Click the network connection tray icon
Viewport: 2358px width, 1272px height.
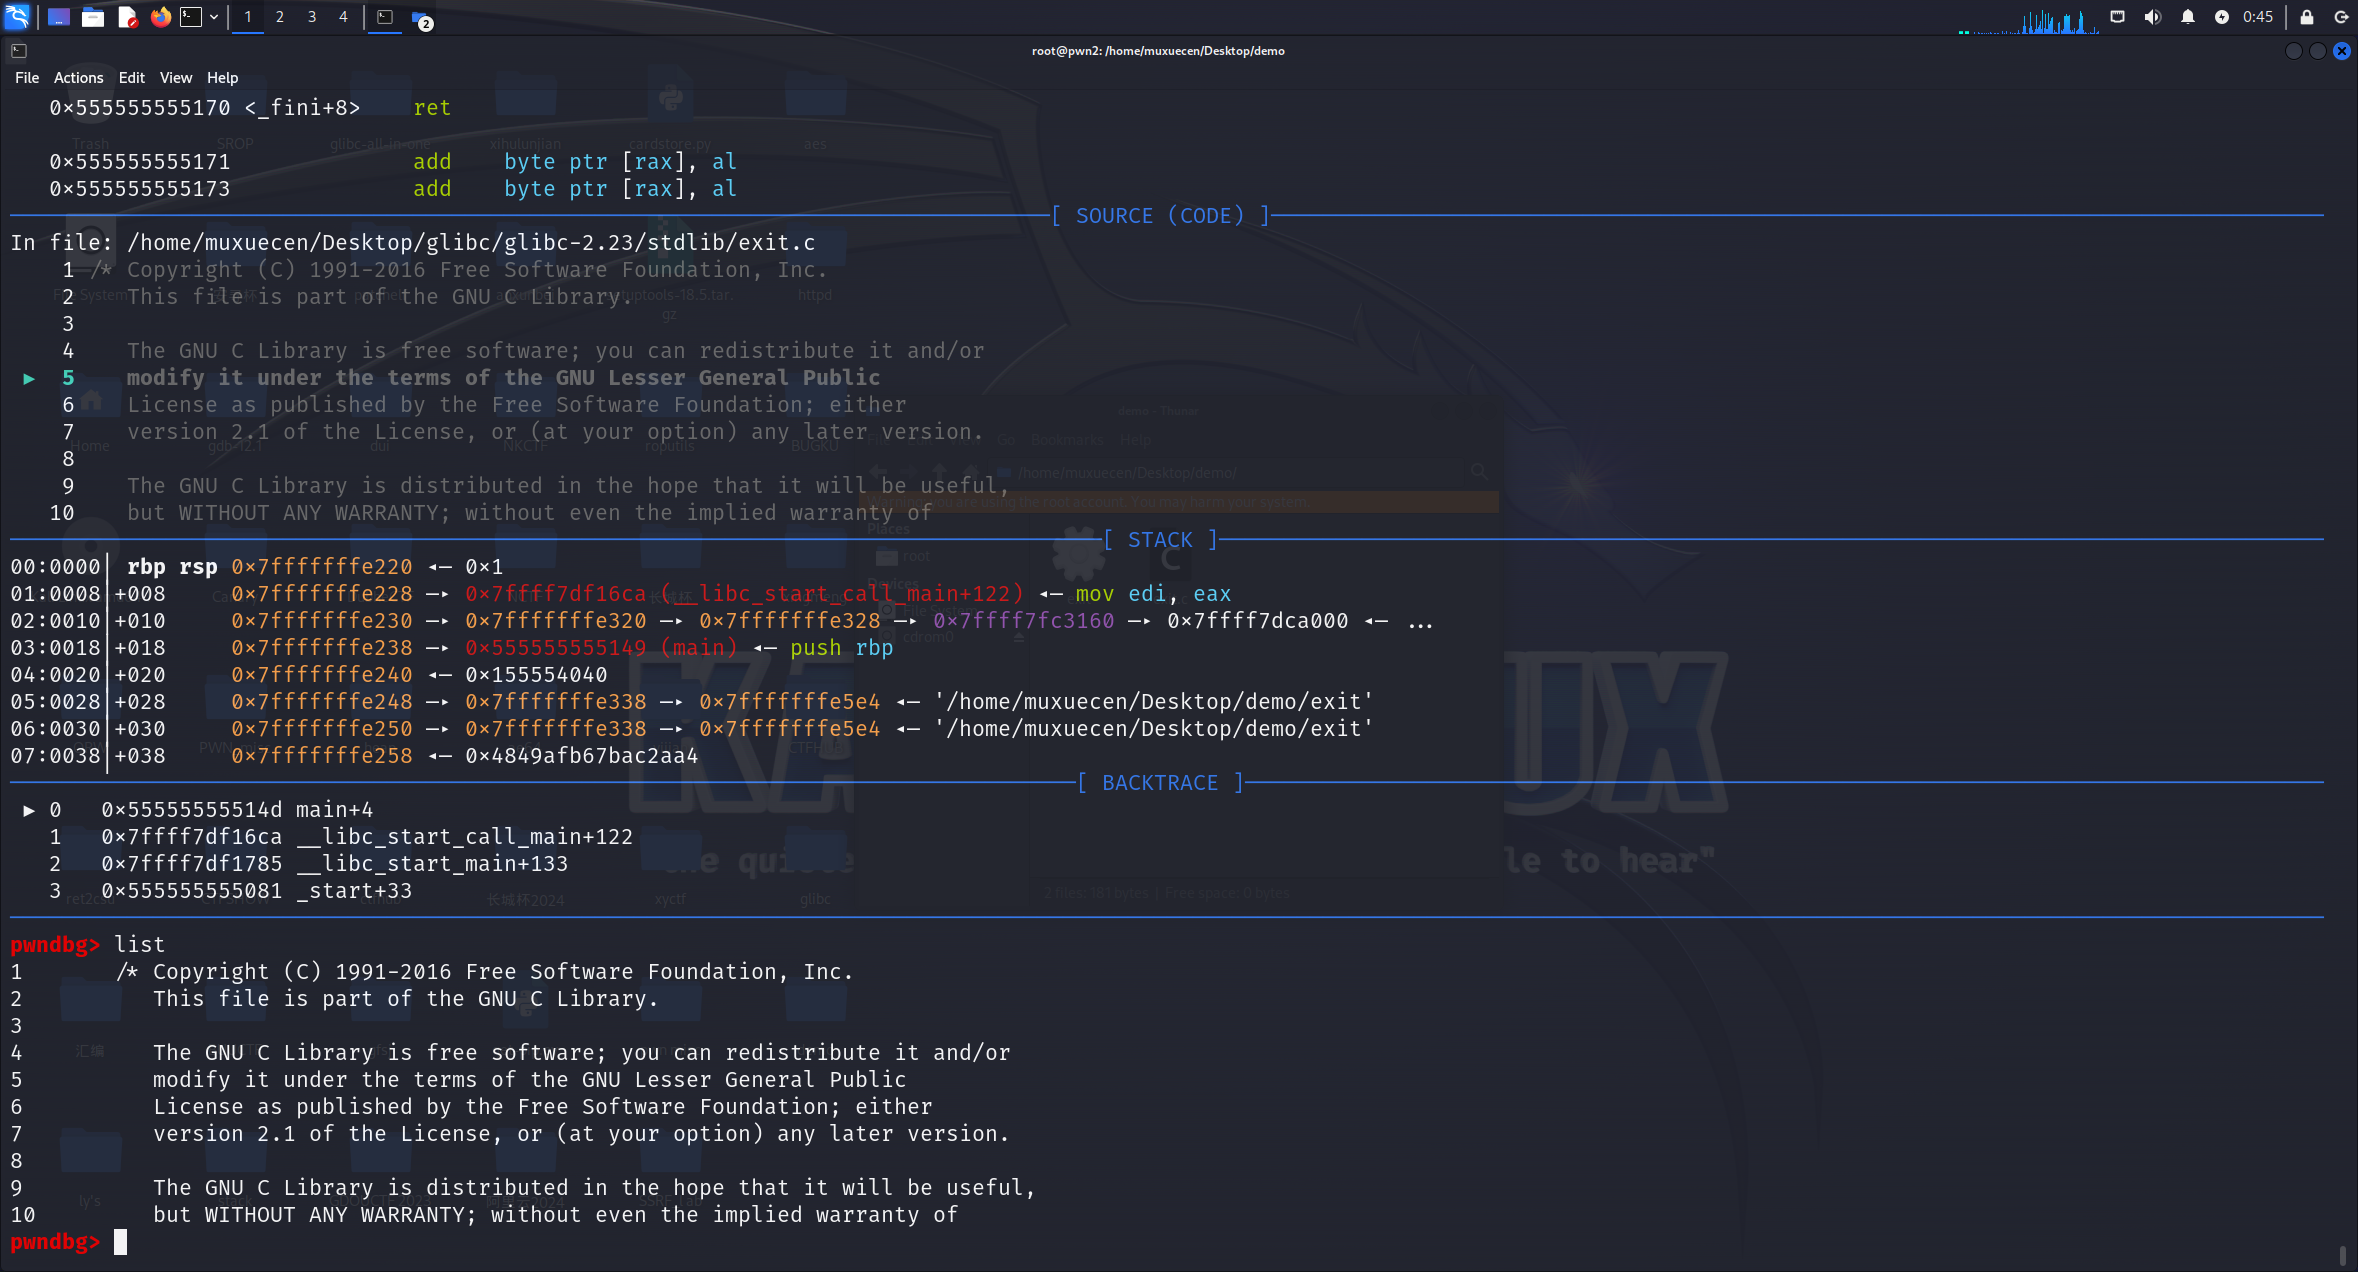(x=2117, y=17)
